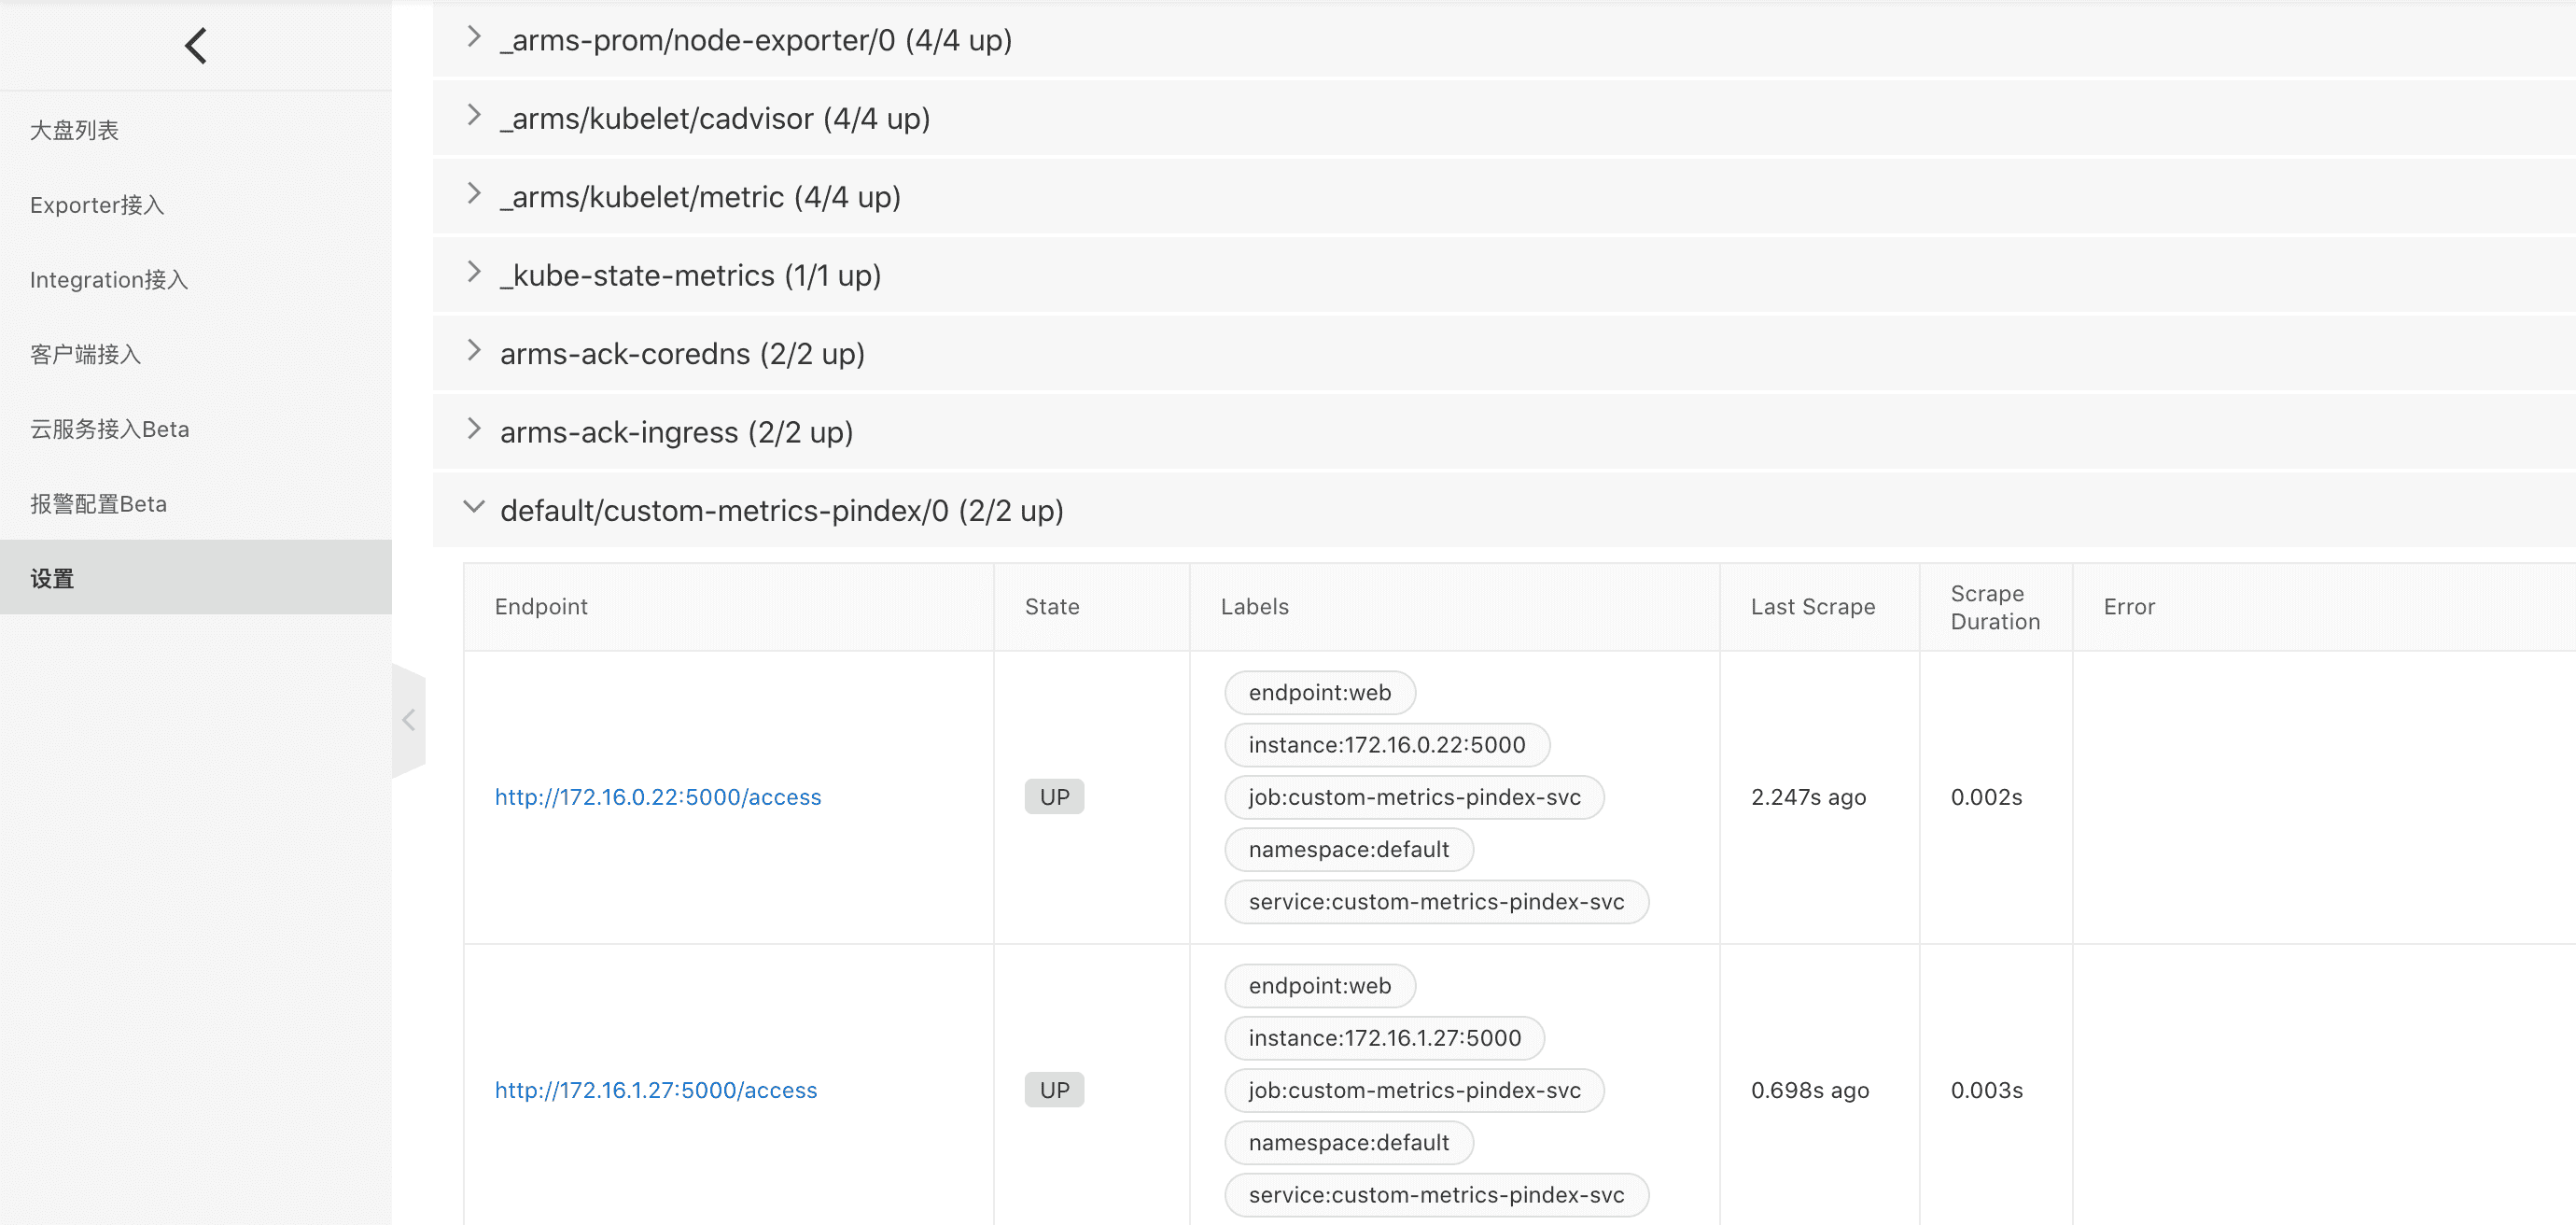Collapse the default/custom-metrics-pindex/0 section
The image size is (2576, 1225).
point(474,508)
